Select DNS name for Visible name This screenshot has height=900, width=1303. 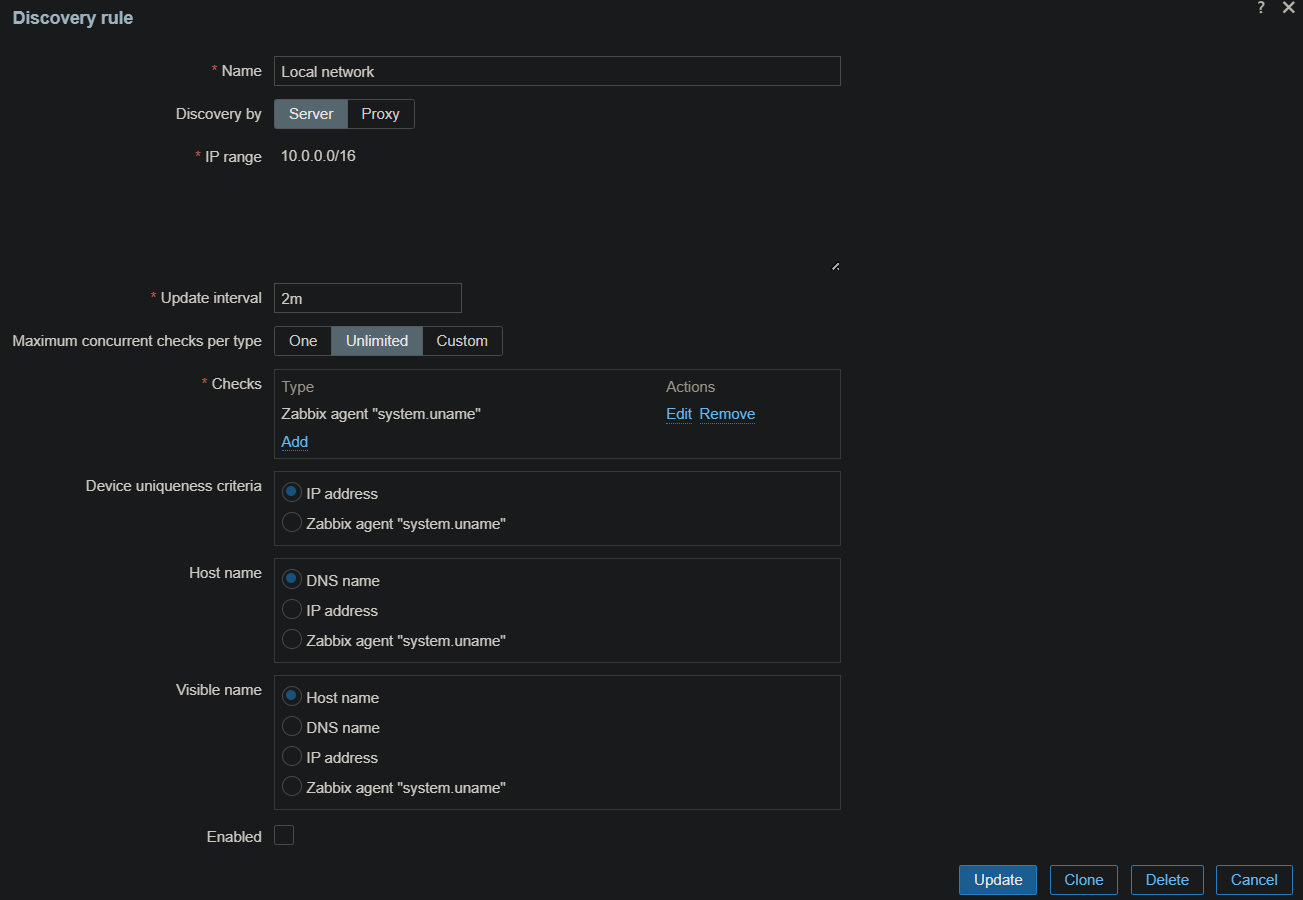point(292,727)
